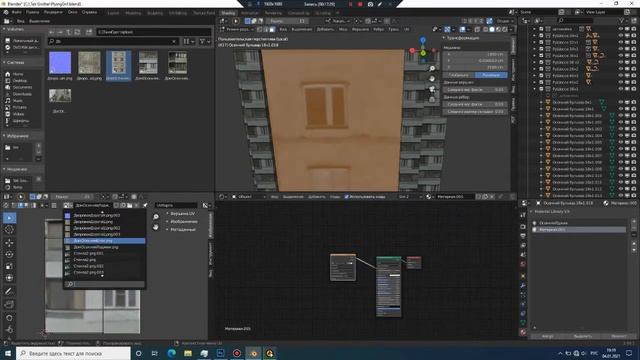Click the Material Output node in node editor

(x=414, y=262)
